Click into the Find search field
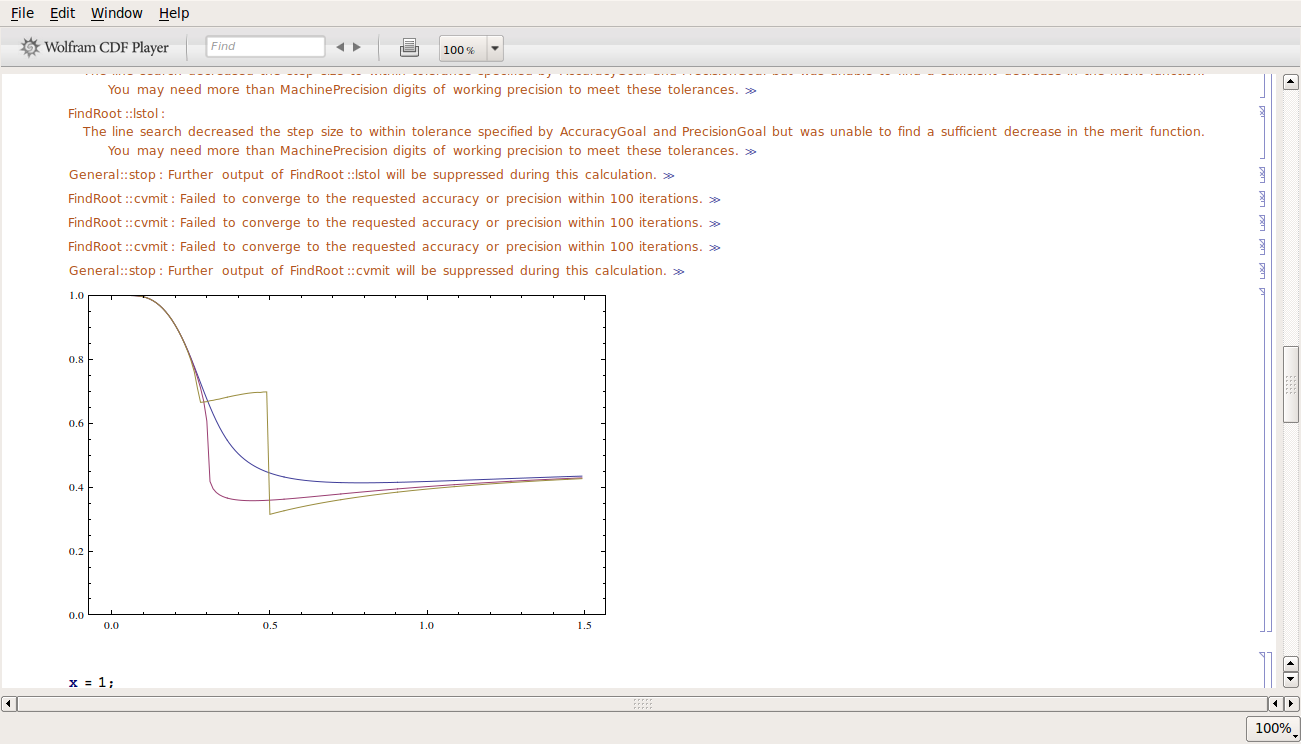Image resolution: width=1301 pixels, height=744 pixels. coord(265,47)
